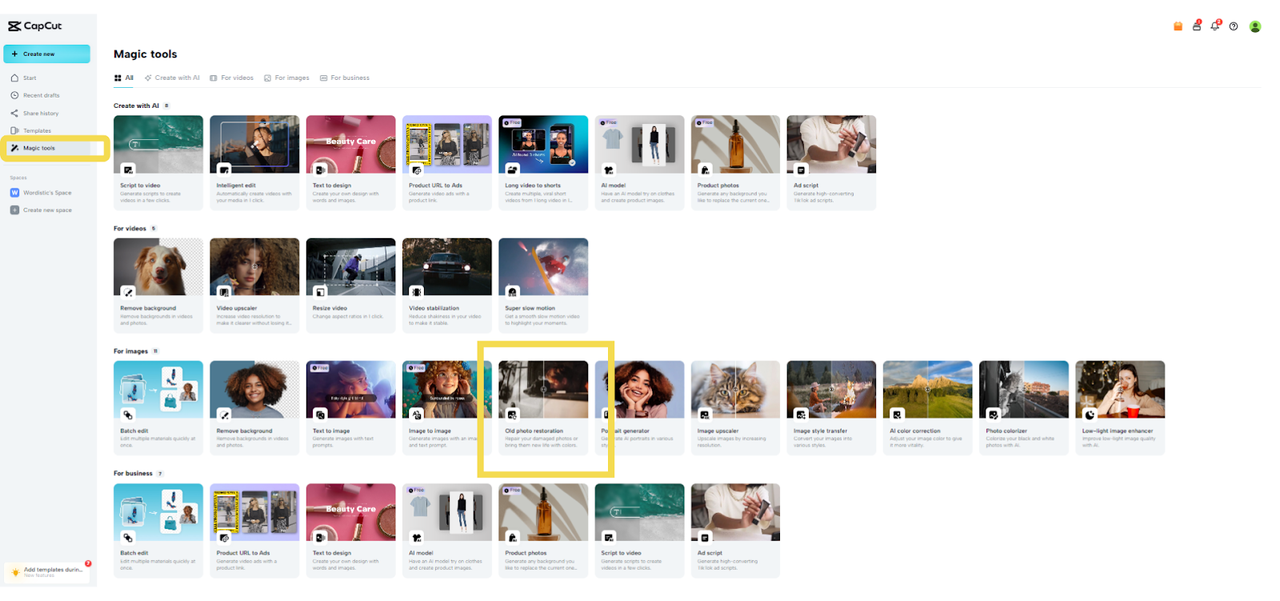The height and width of the screenshot is (601, 1280).
Task: Click Text to design icon under Create with AI
Action: tap(320, 170)
